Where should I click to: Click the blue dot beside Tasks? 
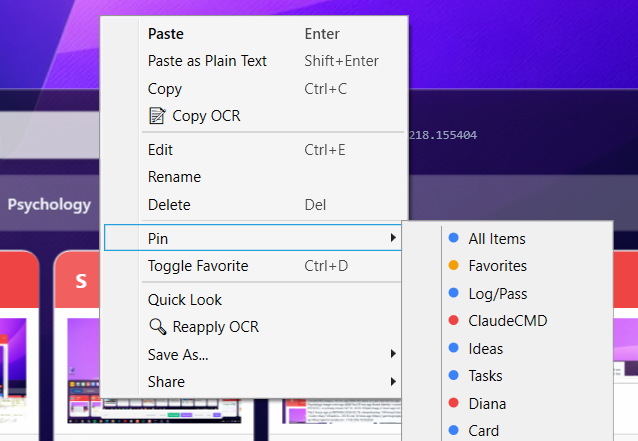point(453,376)
